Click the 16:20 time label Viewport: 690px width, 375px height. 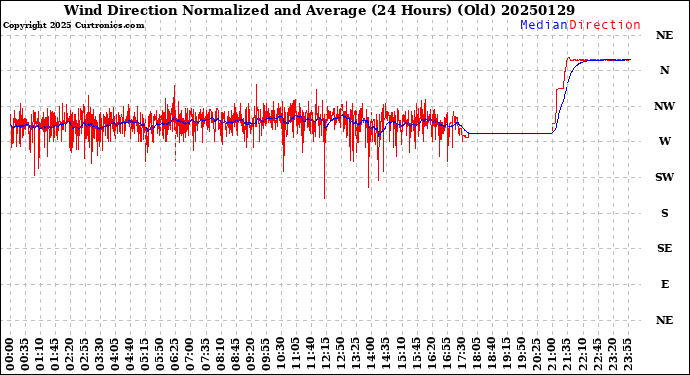pos(431,355)
